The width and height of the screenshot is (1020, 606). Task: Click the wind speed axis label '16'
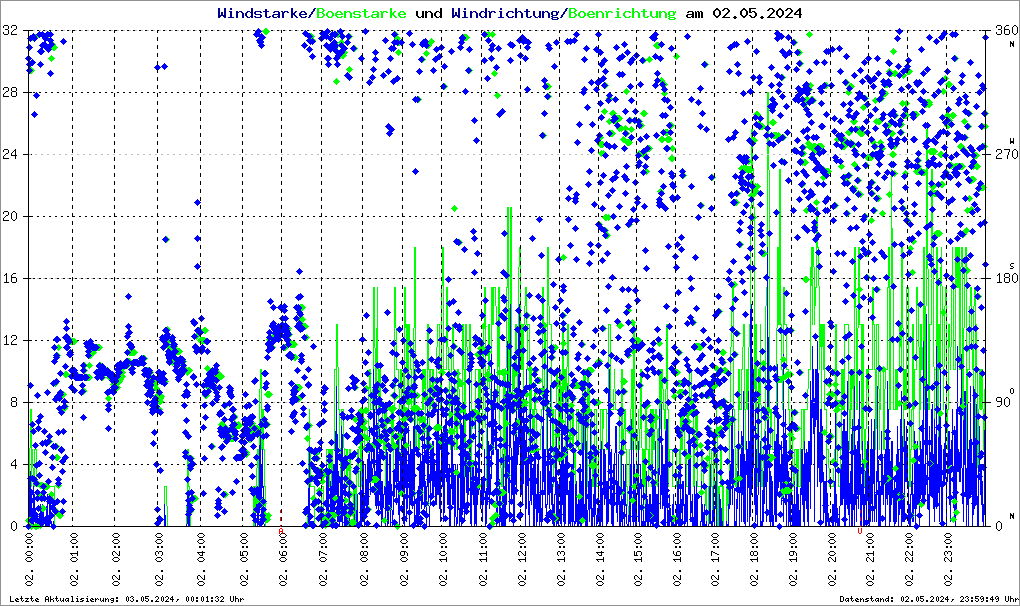(x=10, y=278)
